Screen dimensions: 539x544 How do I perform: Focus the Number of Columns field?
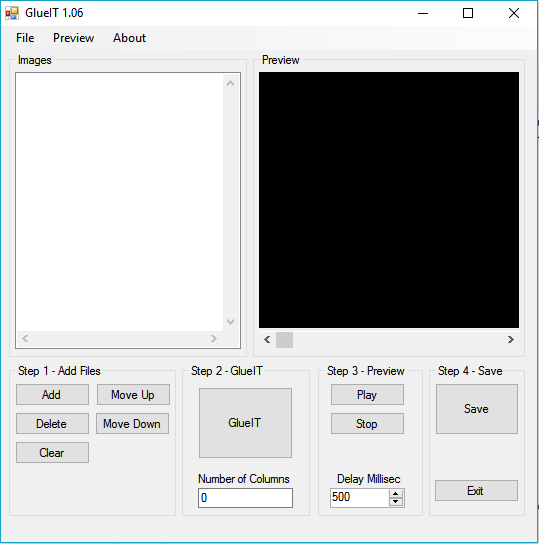click(245, 498)
